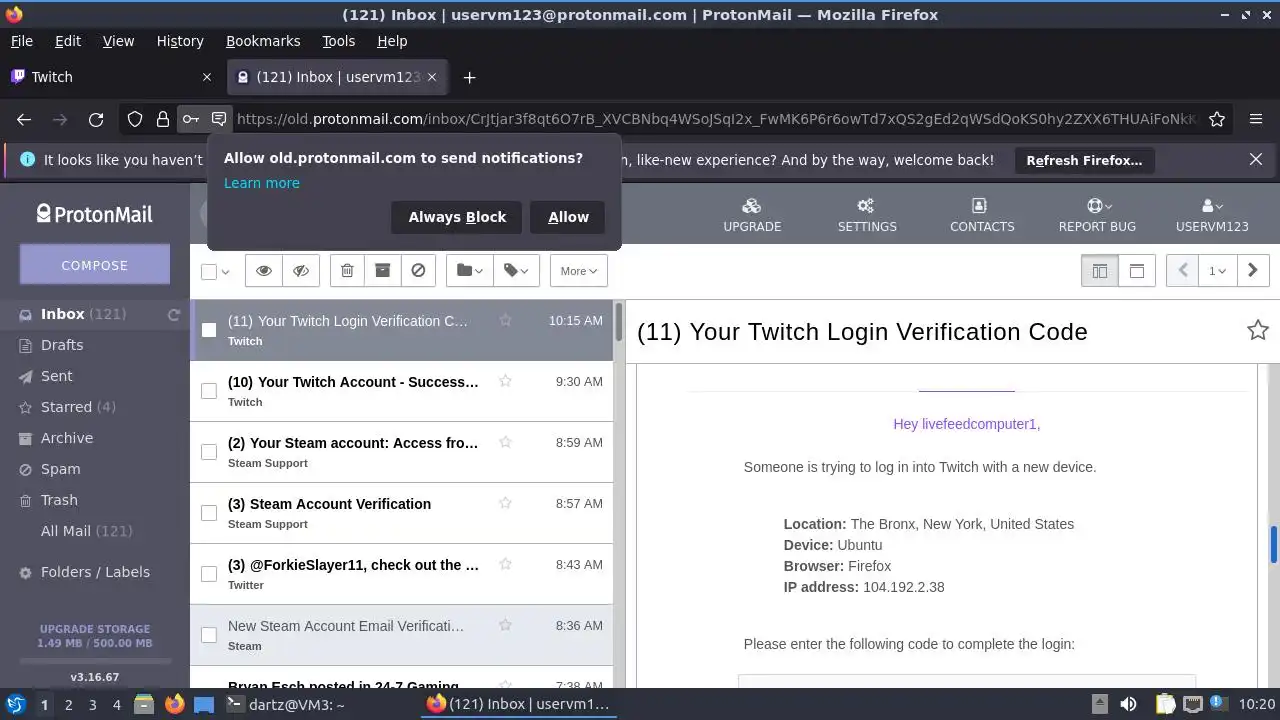The width and height of the screenshot is (1280, 720).
Task: Move selected mail to trash (trash can icon)
Action: [x=347, y=271]
